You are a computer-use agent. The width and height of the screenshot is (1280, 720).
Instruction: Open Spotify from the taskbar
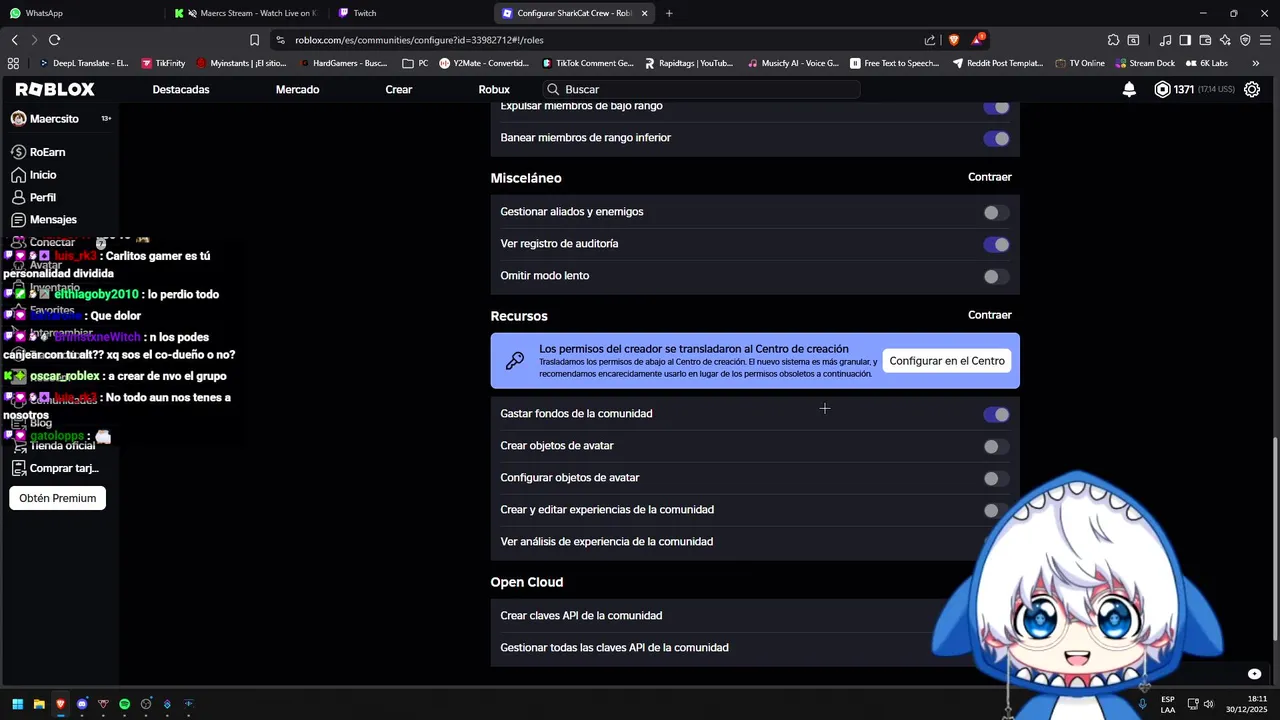[124, 704]
